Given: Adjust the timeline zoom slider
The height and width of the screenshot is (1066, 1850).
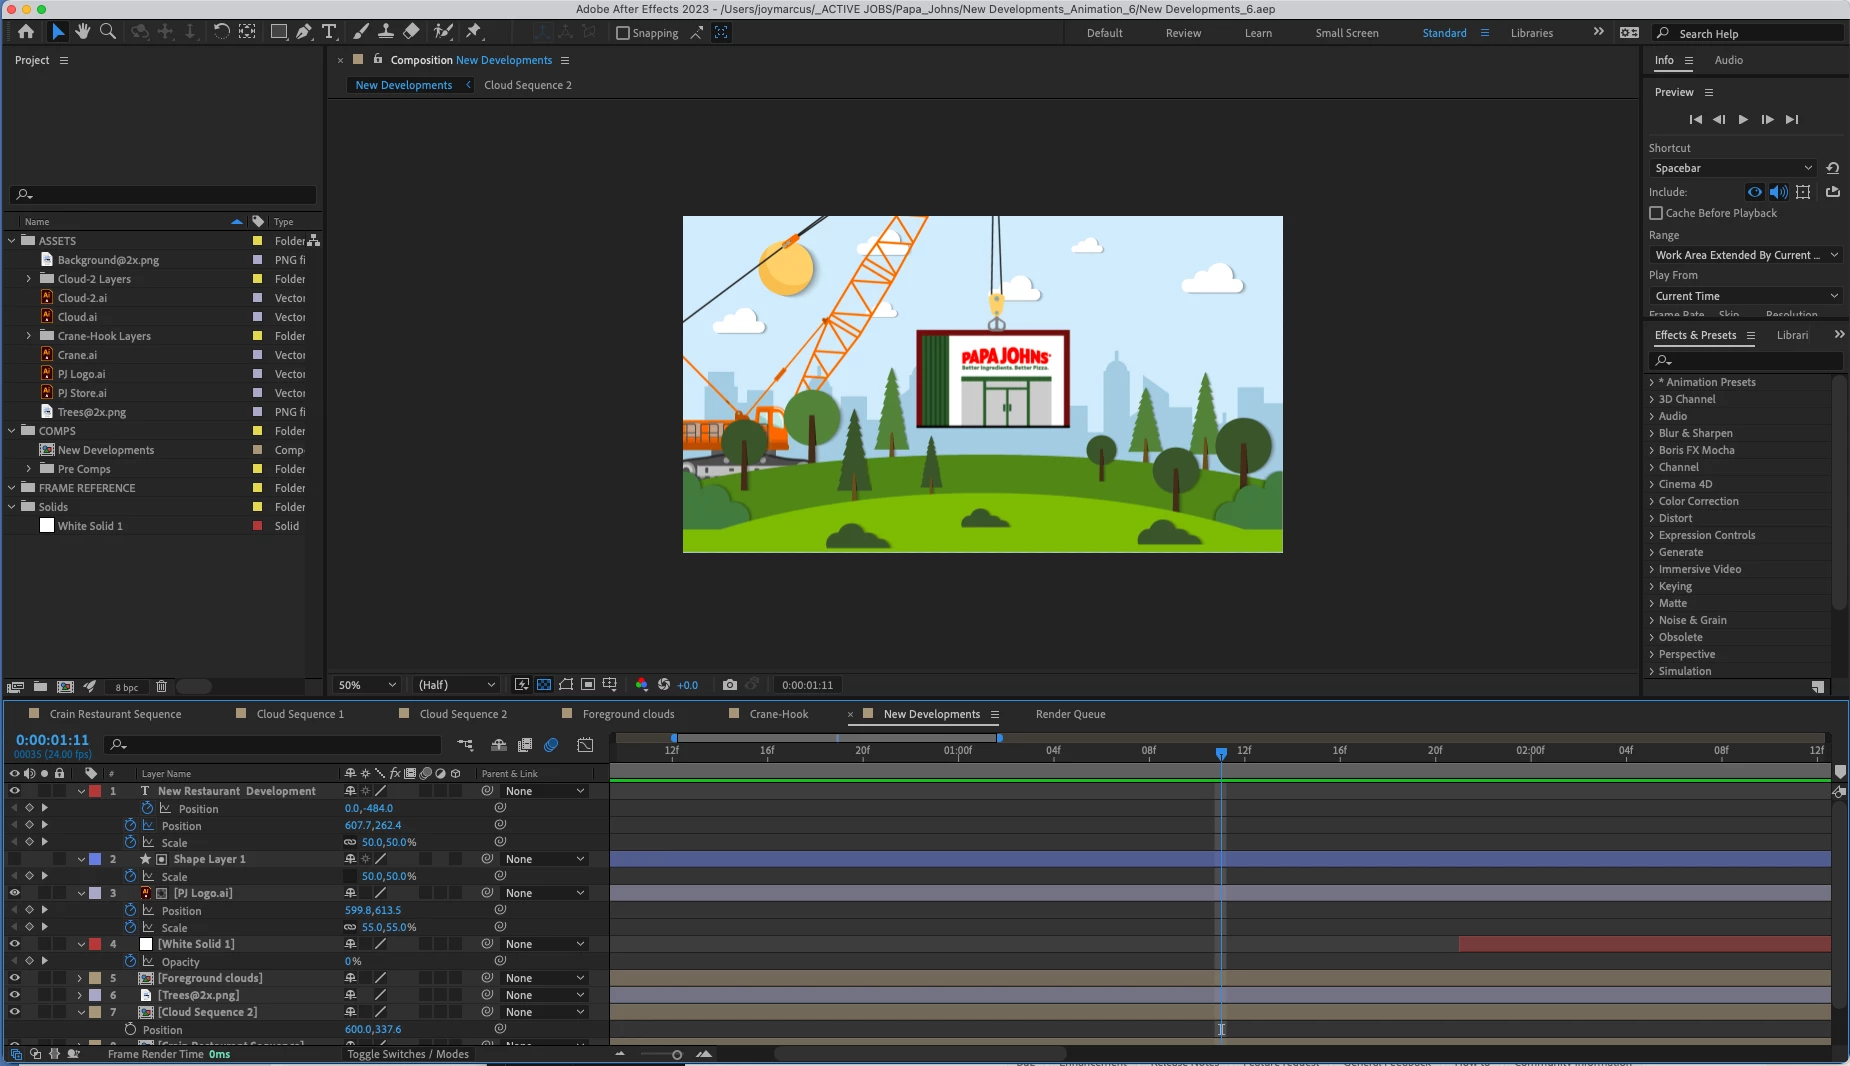Looking at the screenshot, I should coord(677,1054).
